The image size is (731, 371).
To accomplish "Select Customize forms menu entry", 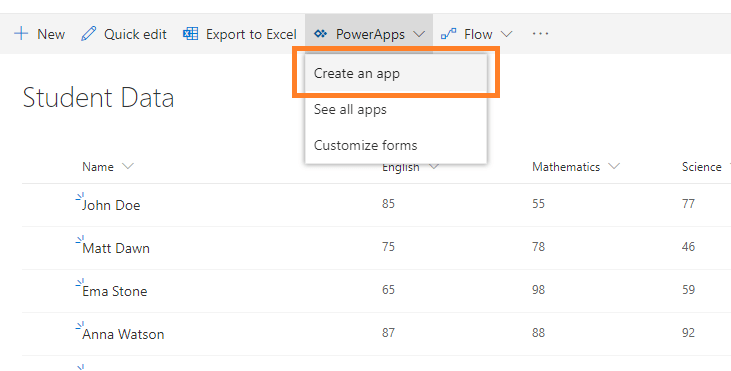I will coord(396,145).
